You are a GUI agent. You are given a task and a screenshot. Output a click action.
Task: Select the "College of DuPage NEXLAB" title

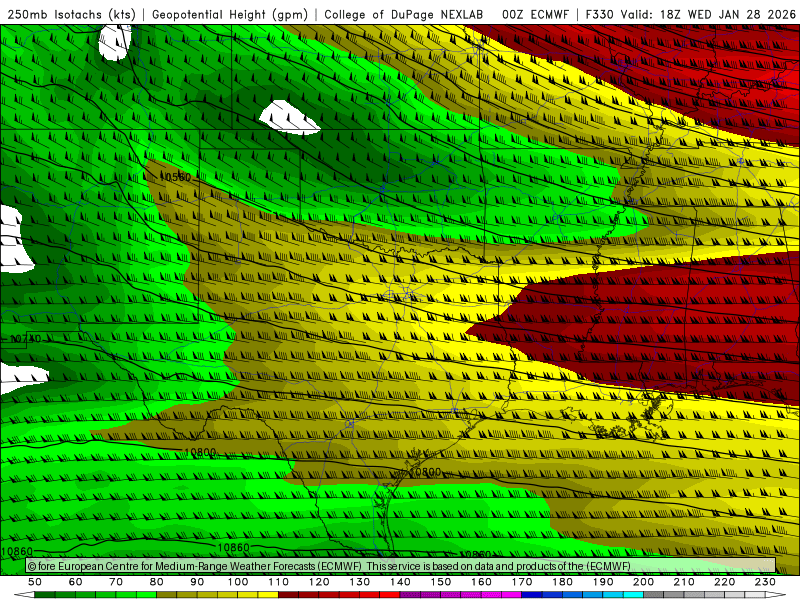coord(404,14)
